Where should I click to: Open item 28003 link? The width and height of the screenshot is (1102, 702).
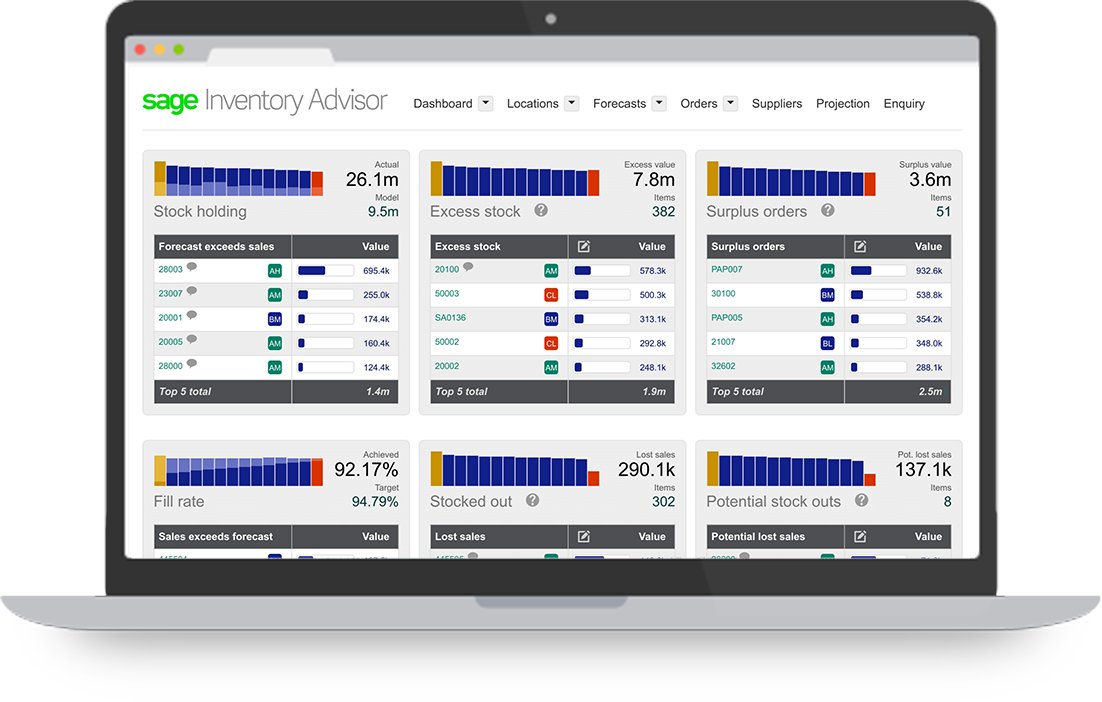point(170,269)
